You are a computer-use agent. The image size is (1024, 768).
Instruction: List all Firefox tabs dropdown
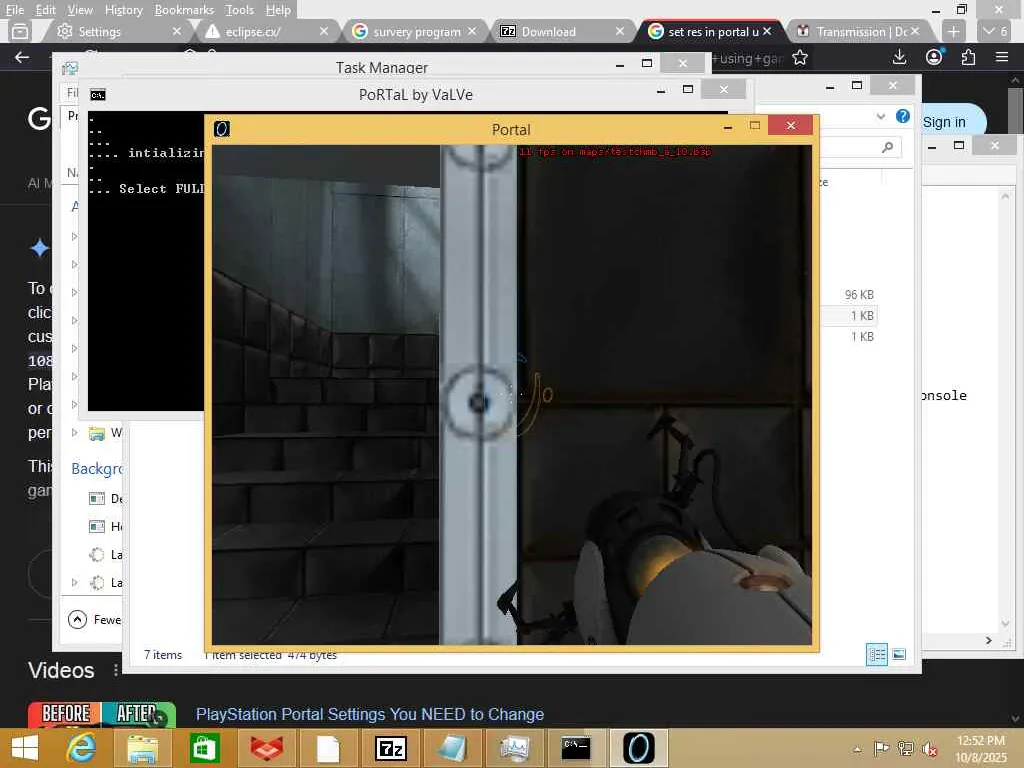[x=996, y=31]
